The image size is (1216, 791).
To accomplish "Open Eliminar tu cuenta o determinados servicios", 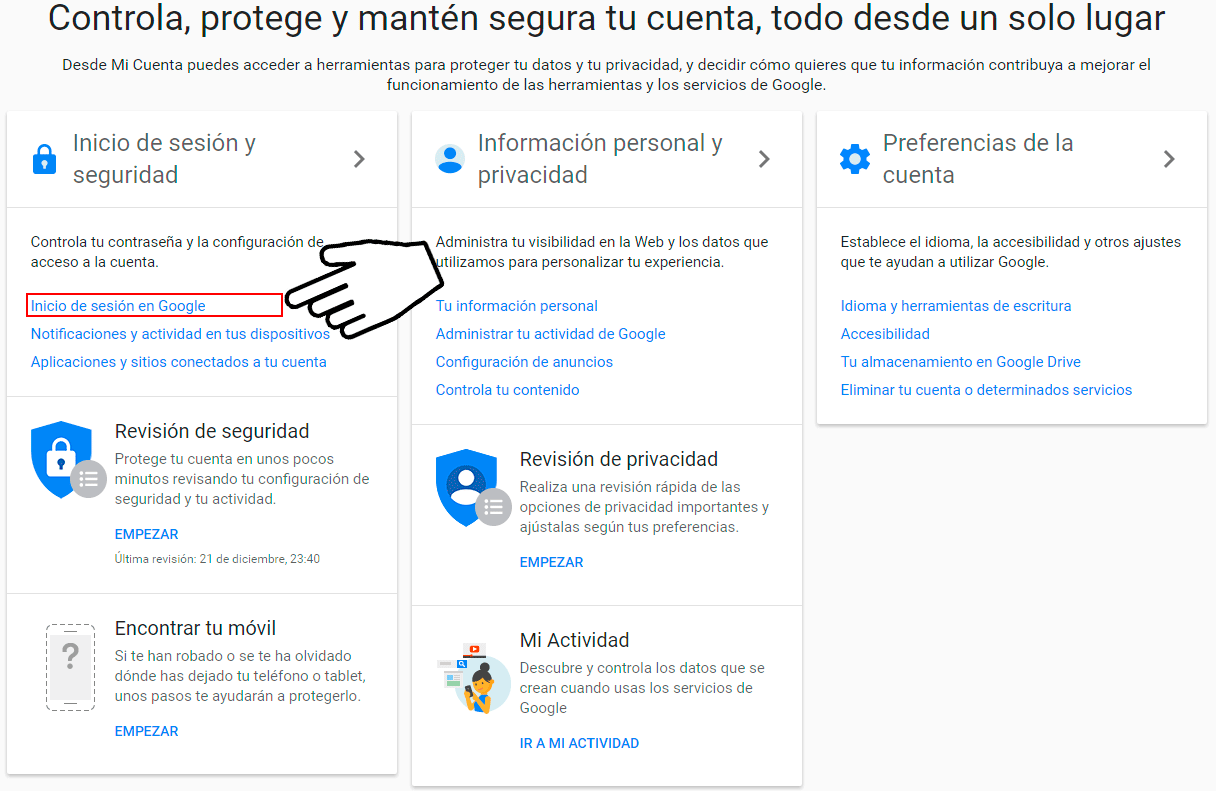I will click(987, 390).
